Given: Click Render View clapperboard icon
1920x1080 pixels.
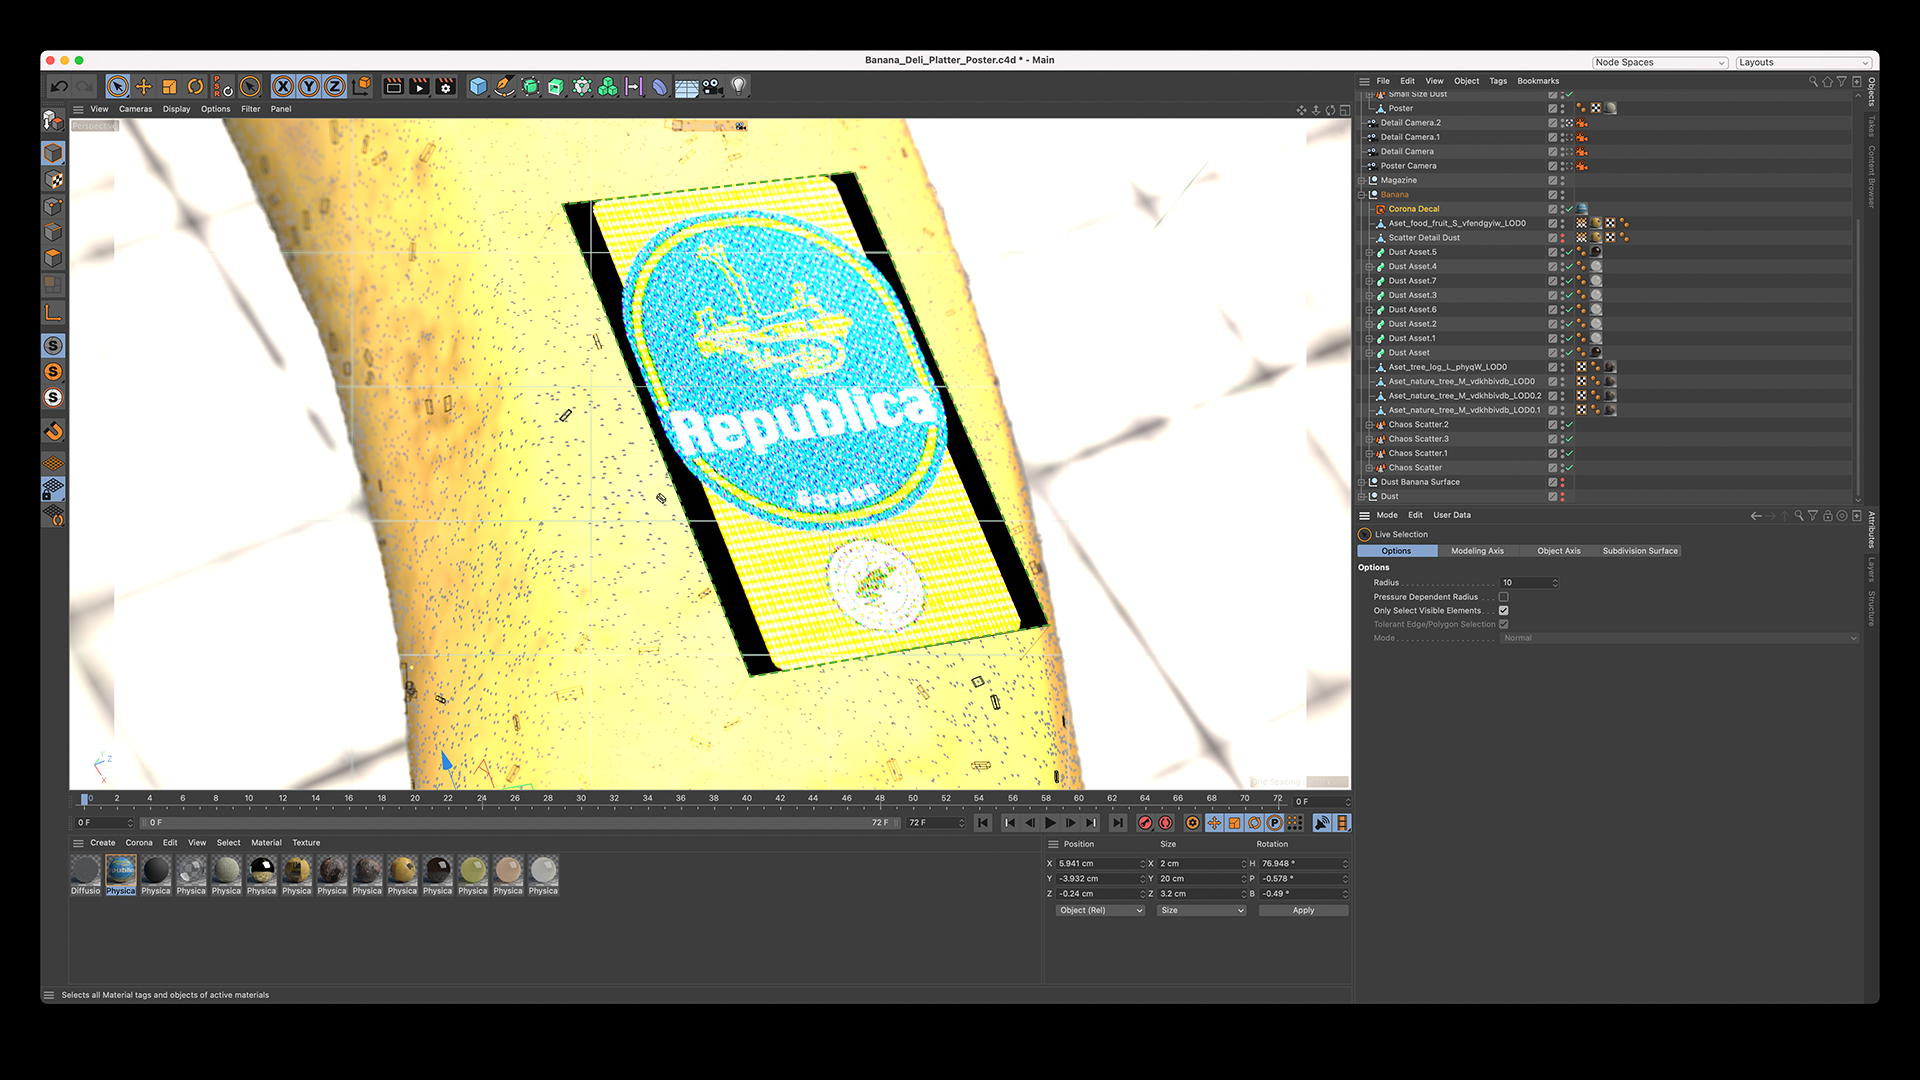Looking at the screenshot, I should [x=394, y=87].
